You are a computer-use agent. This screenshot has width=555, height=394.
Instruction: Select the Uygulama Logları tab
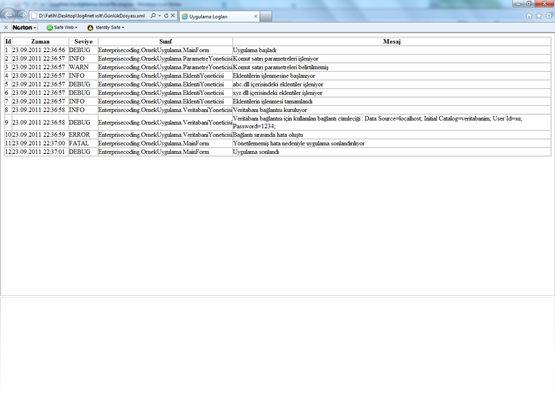click(x=219, y=16)
